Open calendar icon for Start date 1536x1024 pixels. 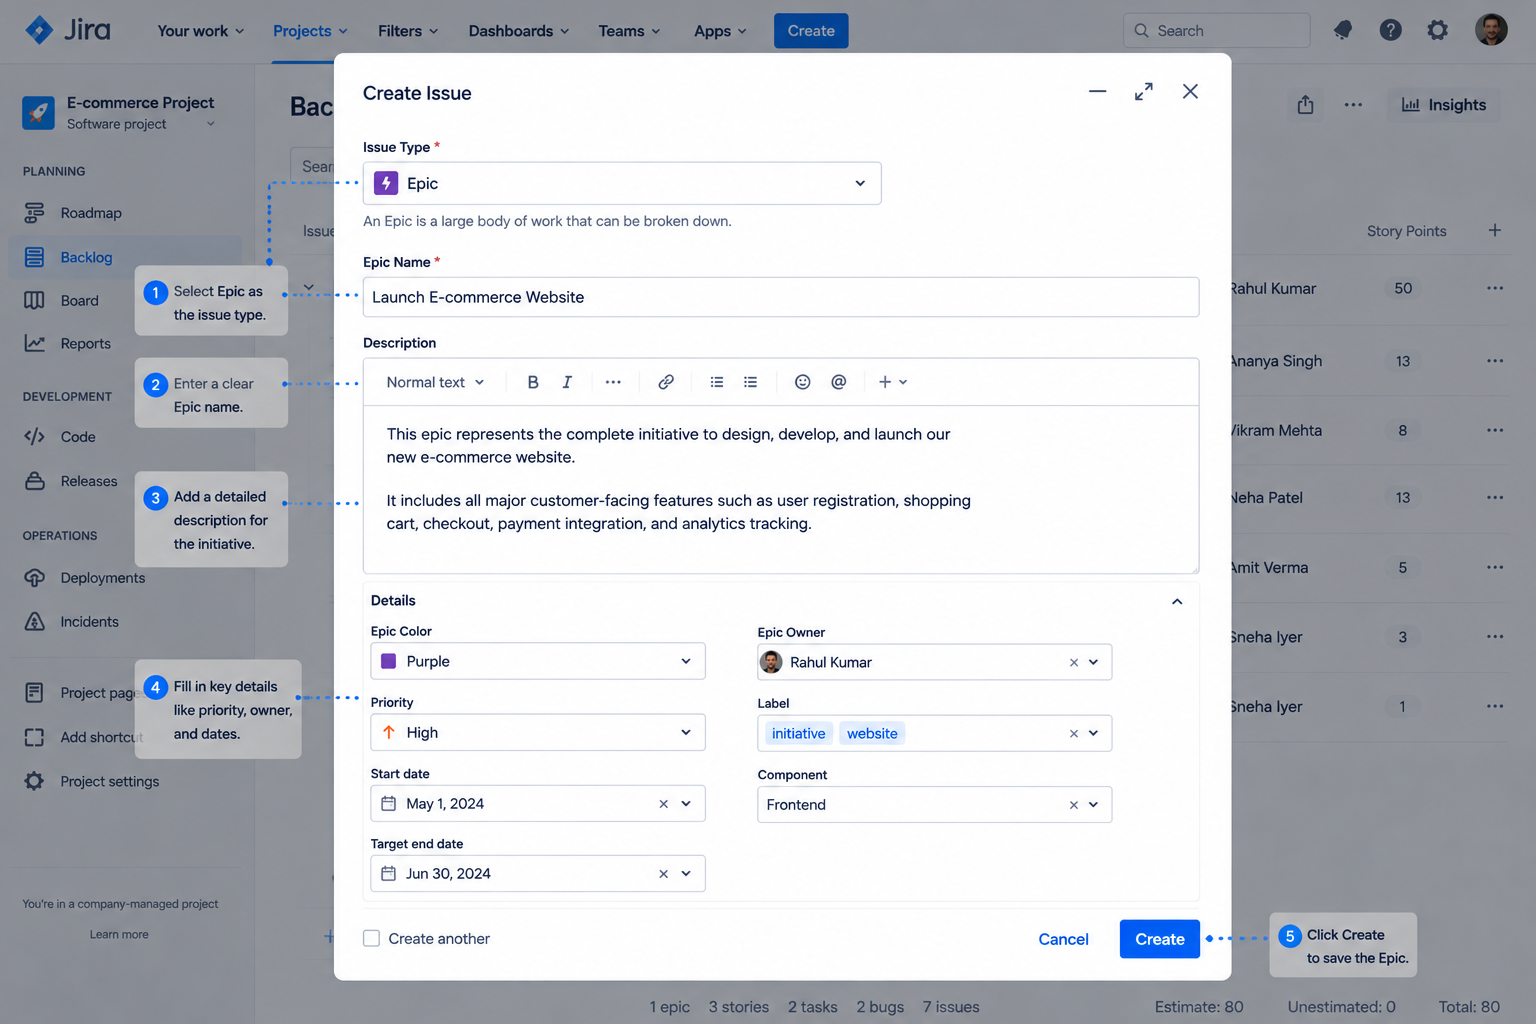pos(389,803)
